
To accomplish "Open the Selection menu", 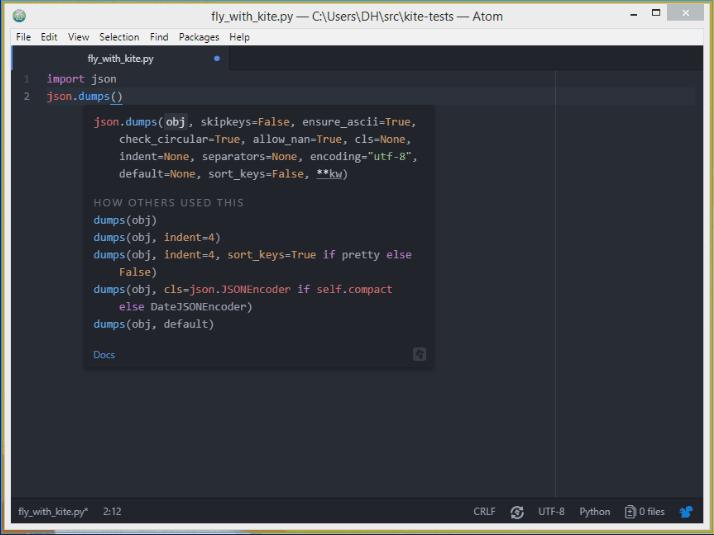I will point(119,37).
